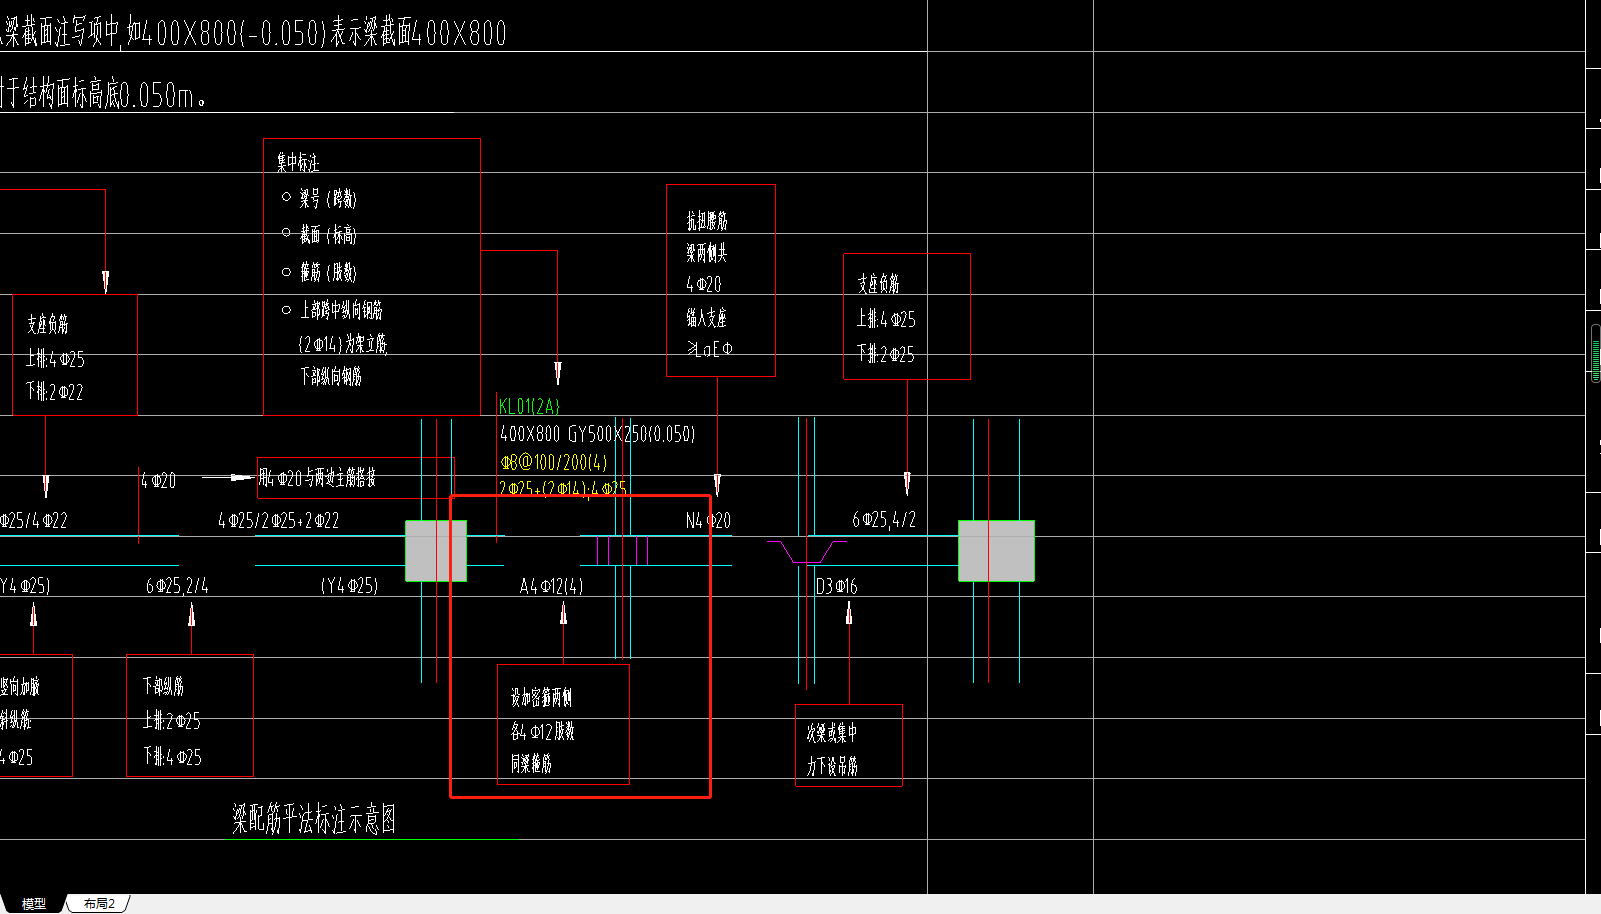Select the drawing title 梁配筋平法标注示意图
Viewport: 1601px width, 914px height.
(x=314, y=820)
